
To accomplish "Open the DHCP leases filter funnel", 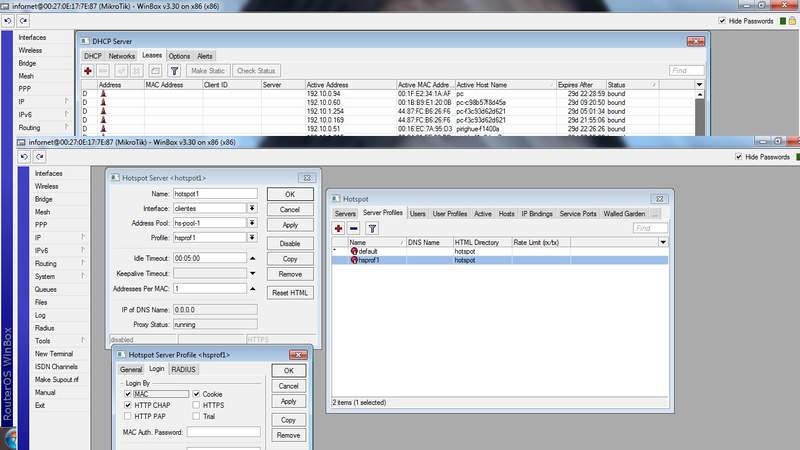I will pos(174,71).
